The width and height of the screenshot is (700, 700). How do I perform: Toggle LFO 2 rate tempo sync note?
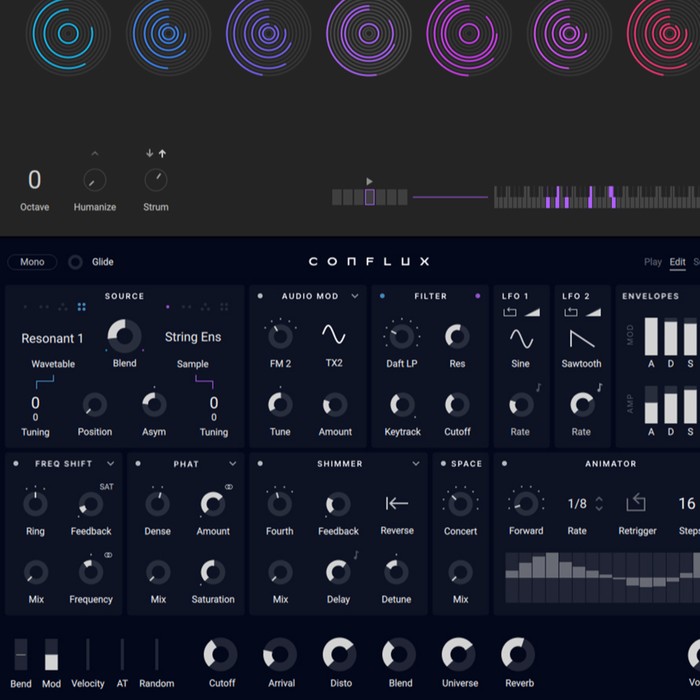600,387
